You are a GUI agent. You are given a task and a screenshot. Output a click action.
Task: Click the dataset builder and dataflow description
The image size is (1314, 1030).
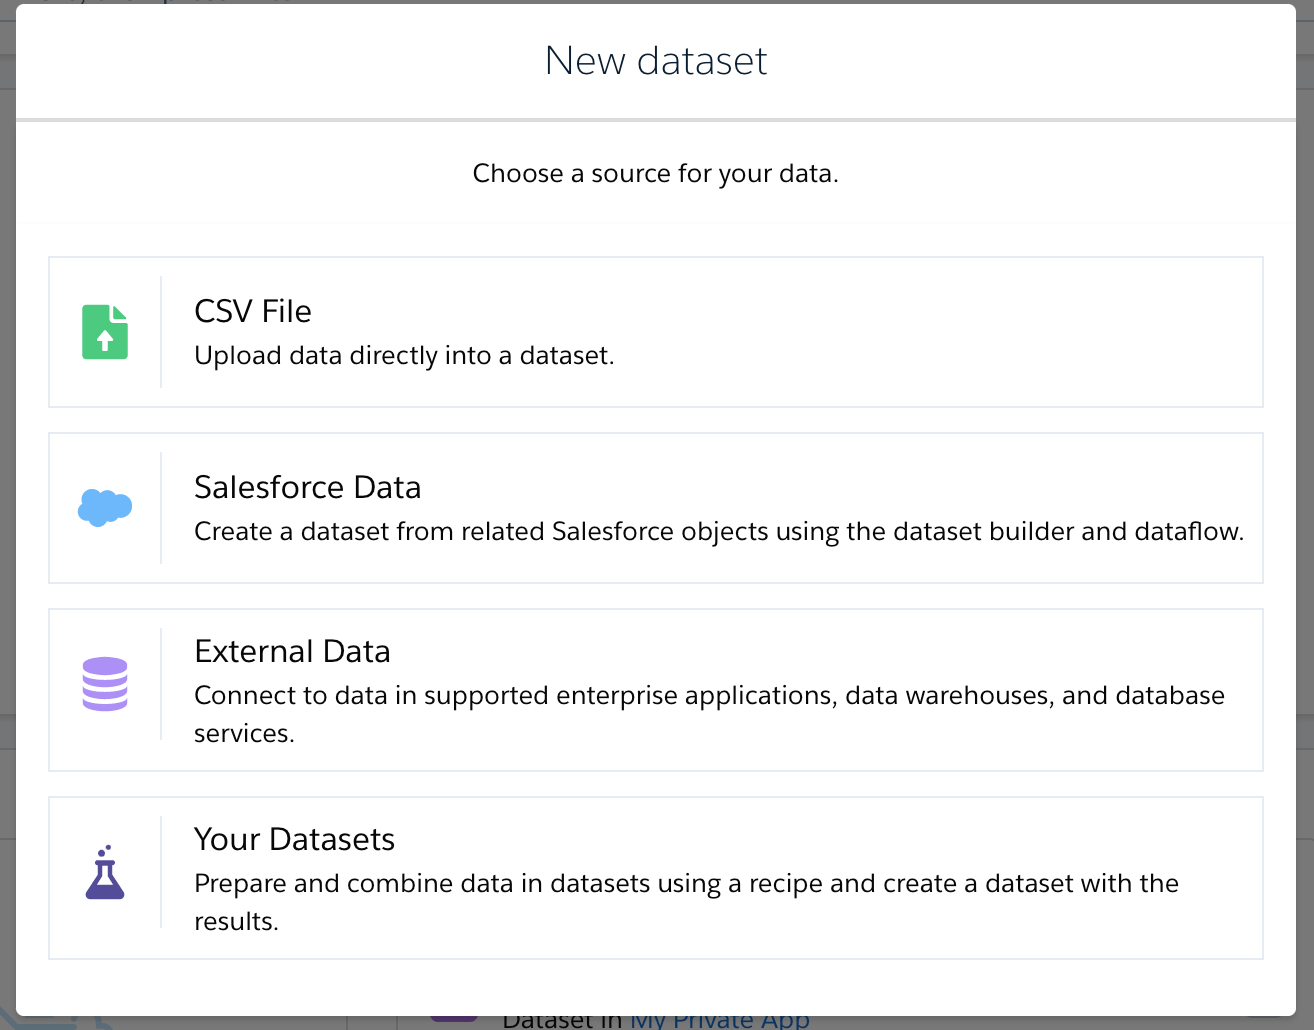(x=718, y=532)
